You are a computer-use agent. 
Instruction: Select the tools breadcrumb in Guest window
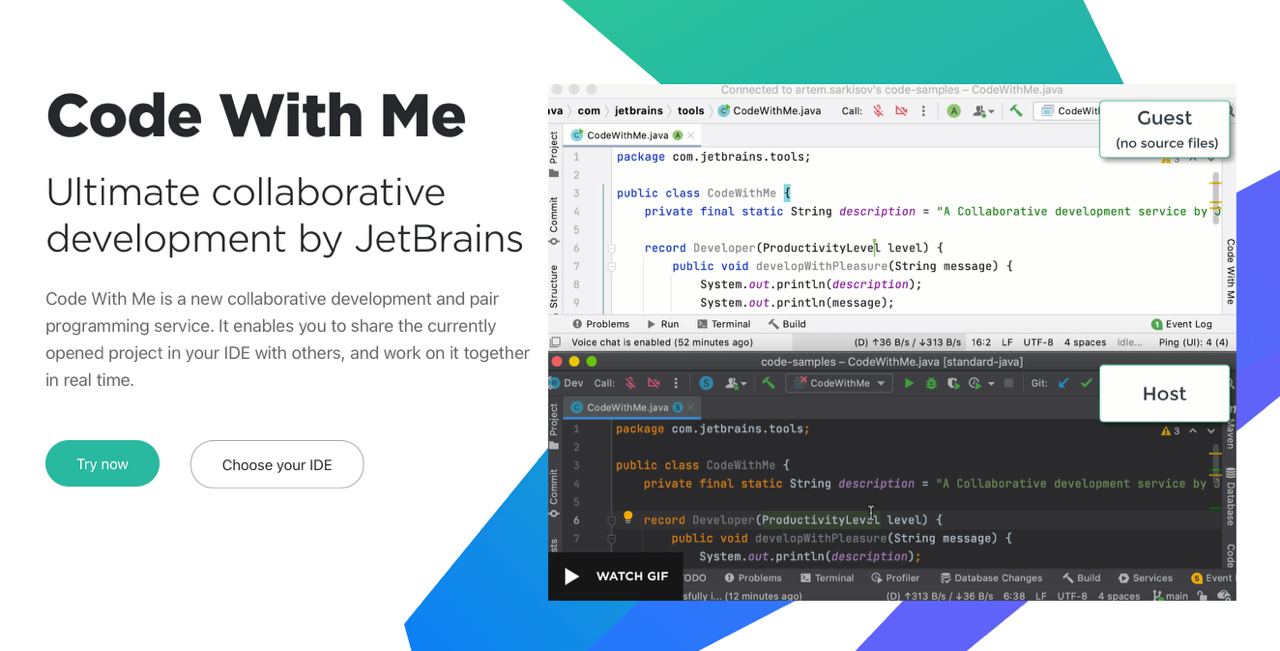[691, 111]
